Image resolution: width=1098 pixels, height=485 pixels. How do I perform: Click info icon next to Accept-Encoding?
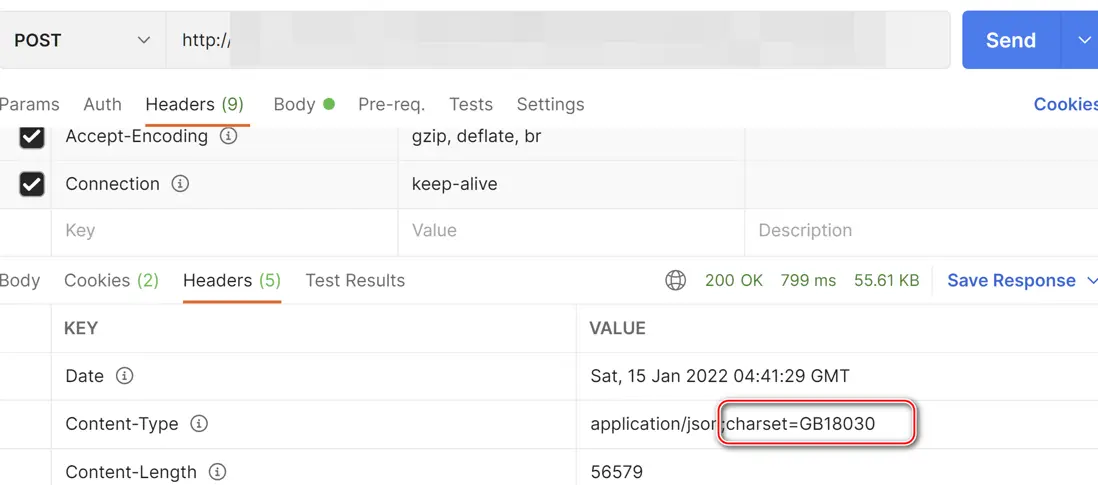228,136
